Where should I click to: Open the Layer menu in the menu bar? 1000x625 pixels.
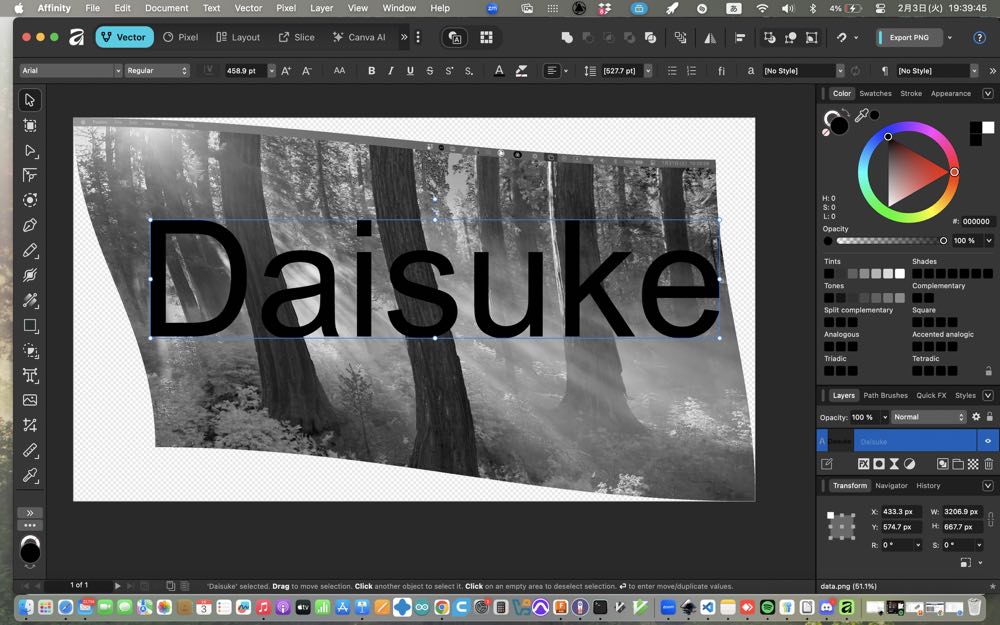[x=321, y=8]
